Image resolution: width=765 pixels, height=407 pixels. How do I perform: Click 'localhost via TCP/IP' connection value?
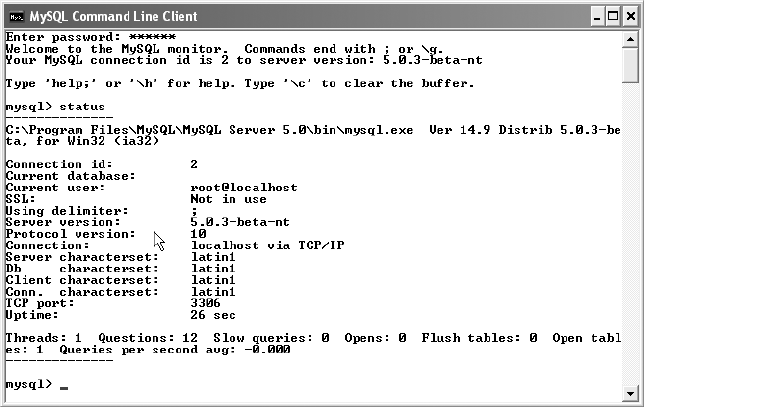[x=267, y=245]
